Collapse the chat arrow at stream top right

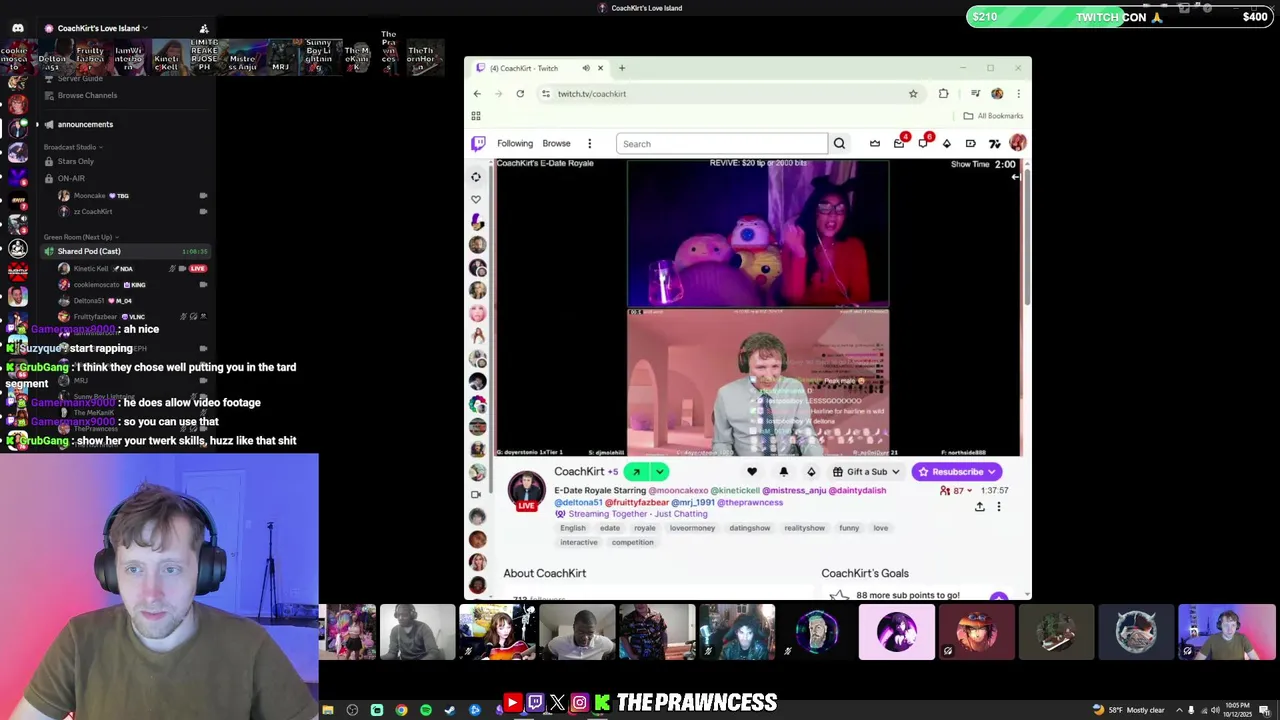click(x=1015, y=177)
